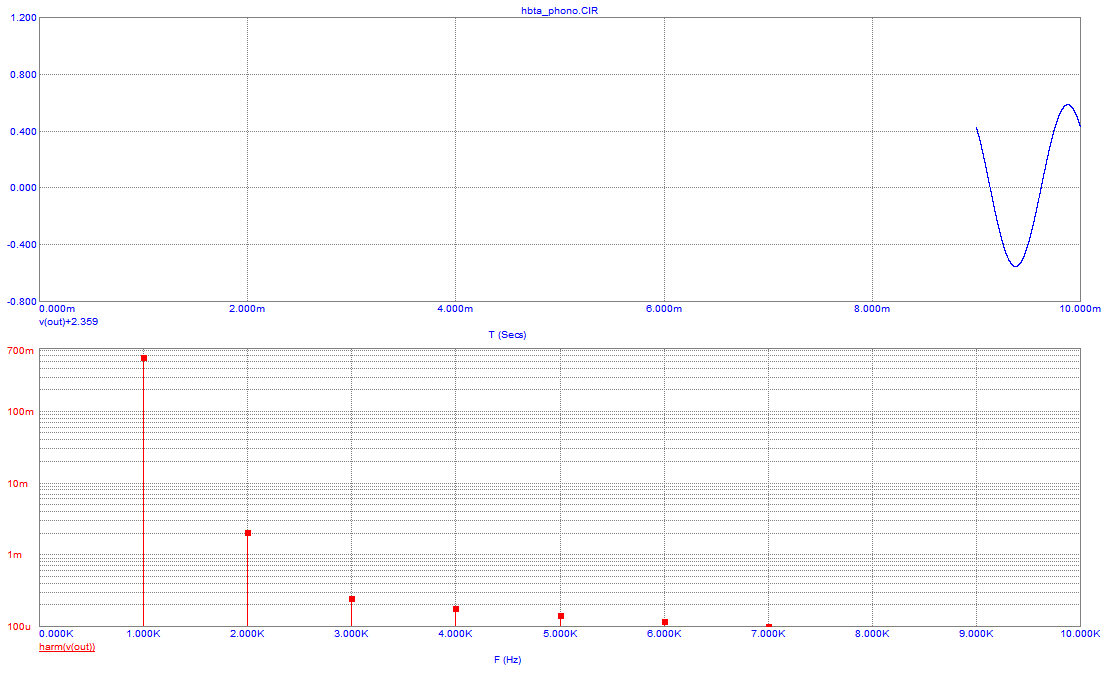Click the 5 kHz harmonic marker
The height and width of the screenshot is (677, 1107).
pos(561,616)
